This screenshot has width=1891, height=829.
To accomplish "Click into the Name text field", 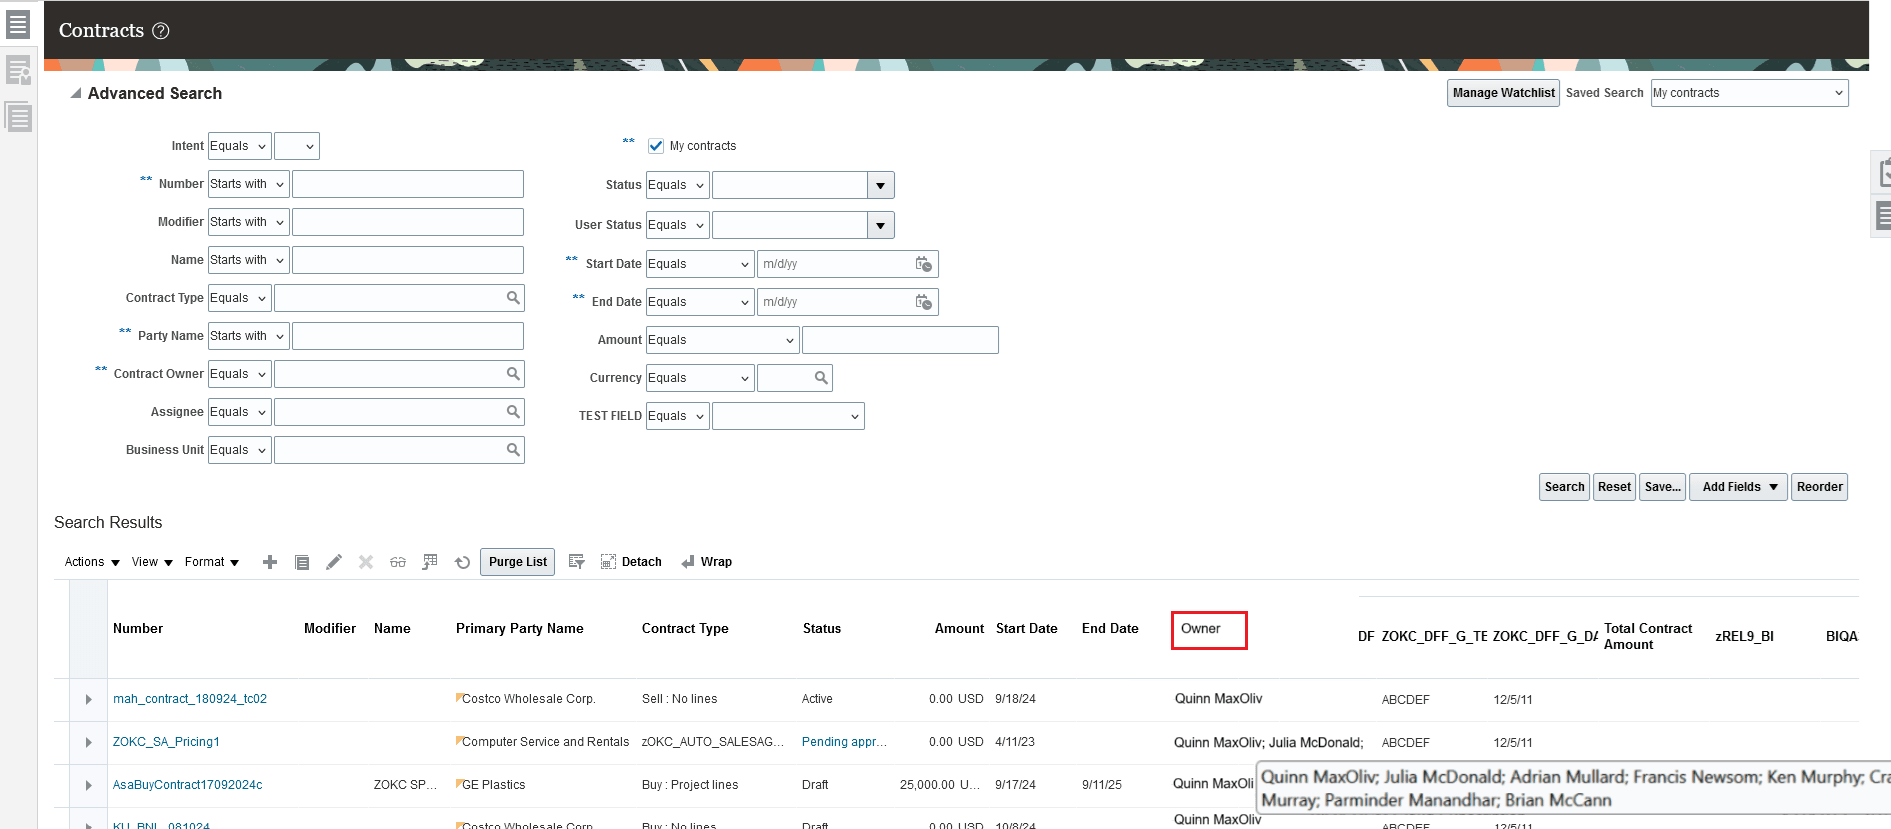I will [x=408, y=260].
